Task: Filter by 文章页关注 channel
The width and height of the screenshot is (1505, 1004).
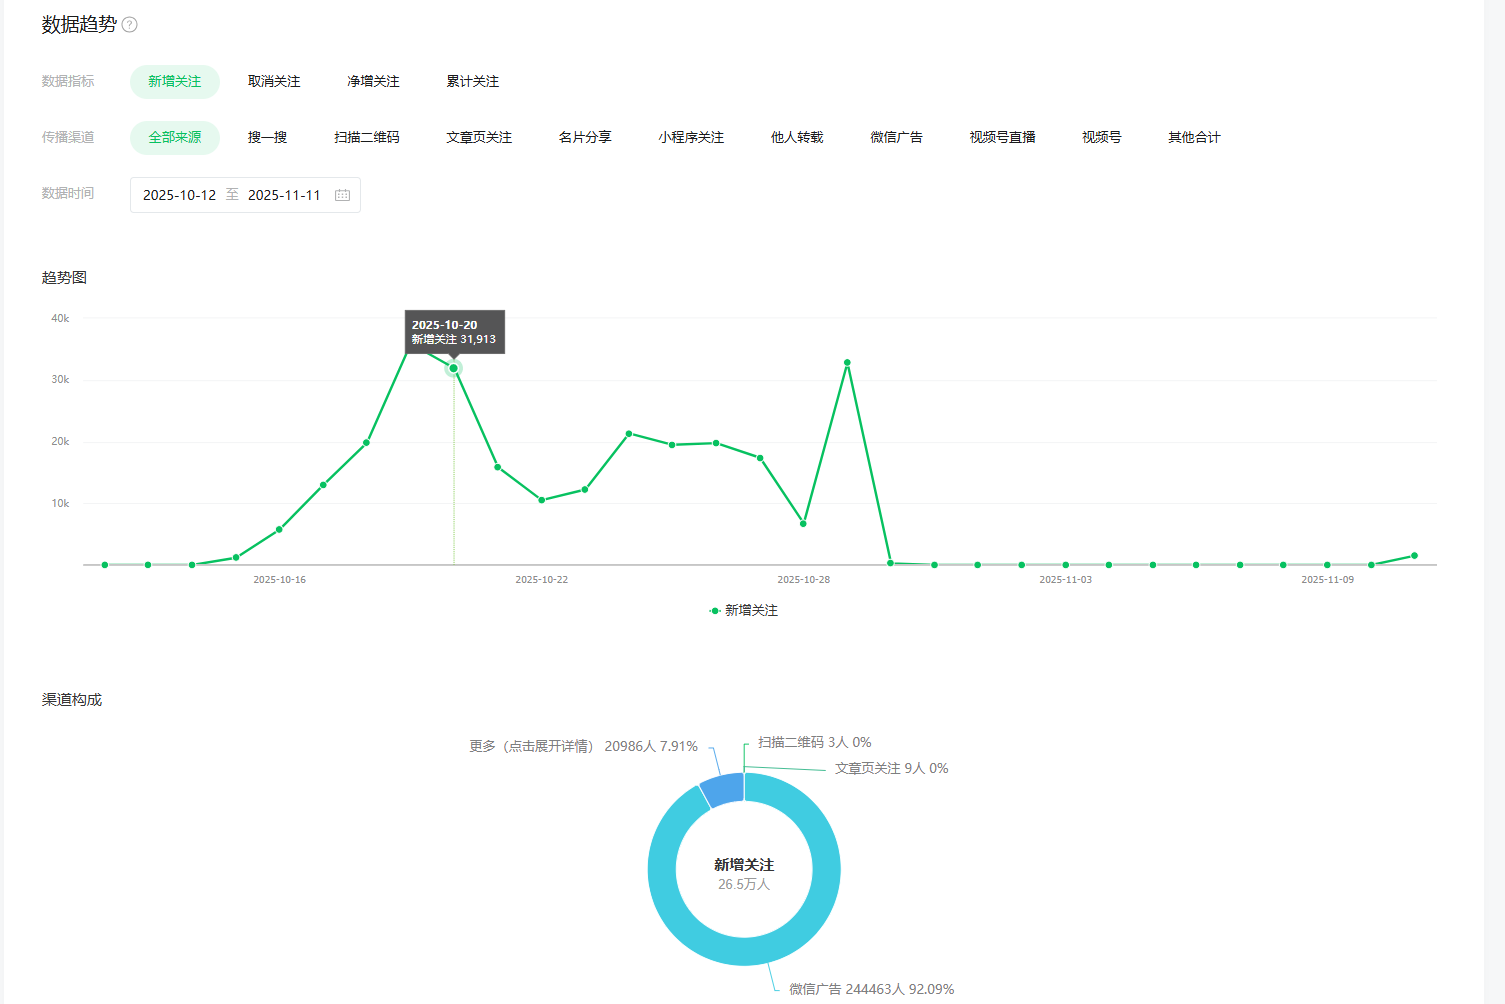Action: [478, 138]
